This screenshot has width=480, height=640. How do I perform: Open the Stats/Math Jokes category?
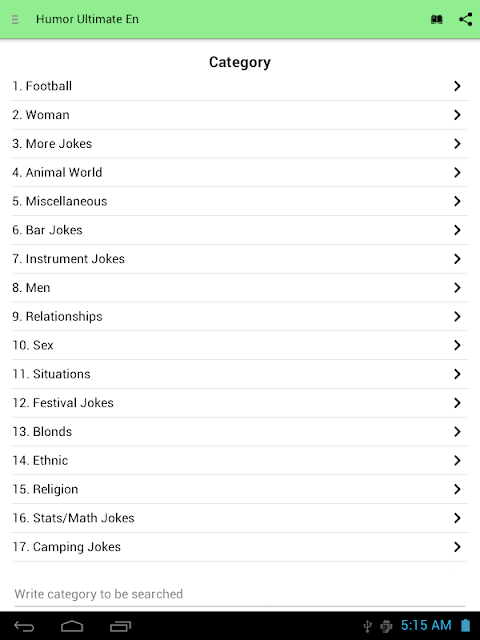[x=240, y=518]
